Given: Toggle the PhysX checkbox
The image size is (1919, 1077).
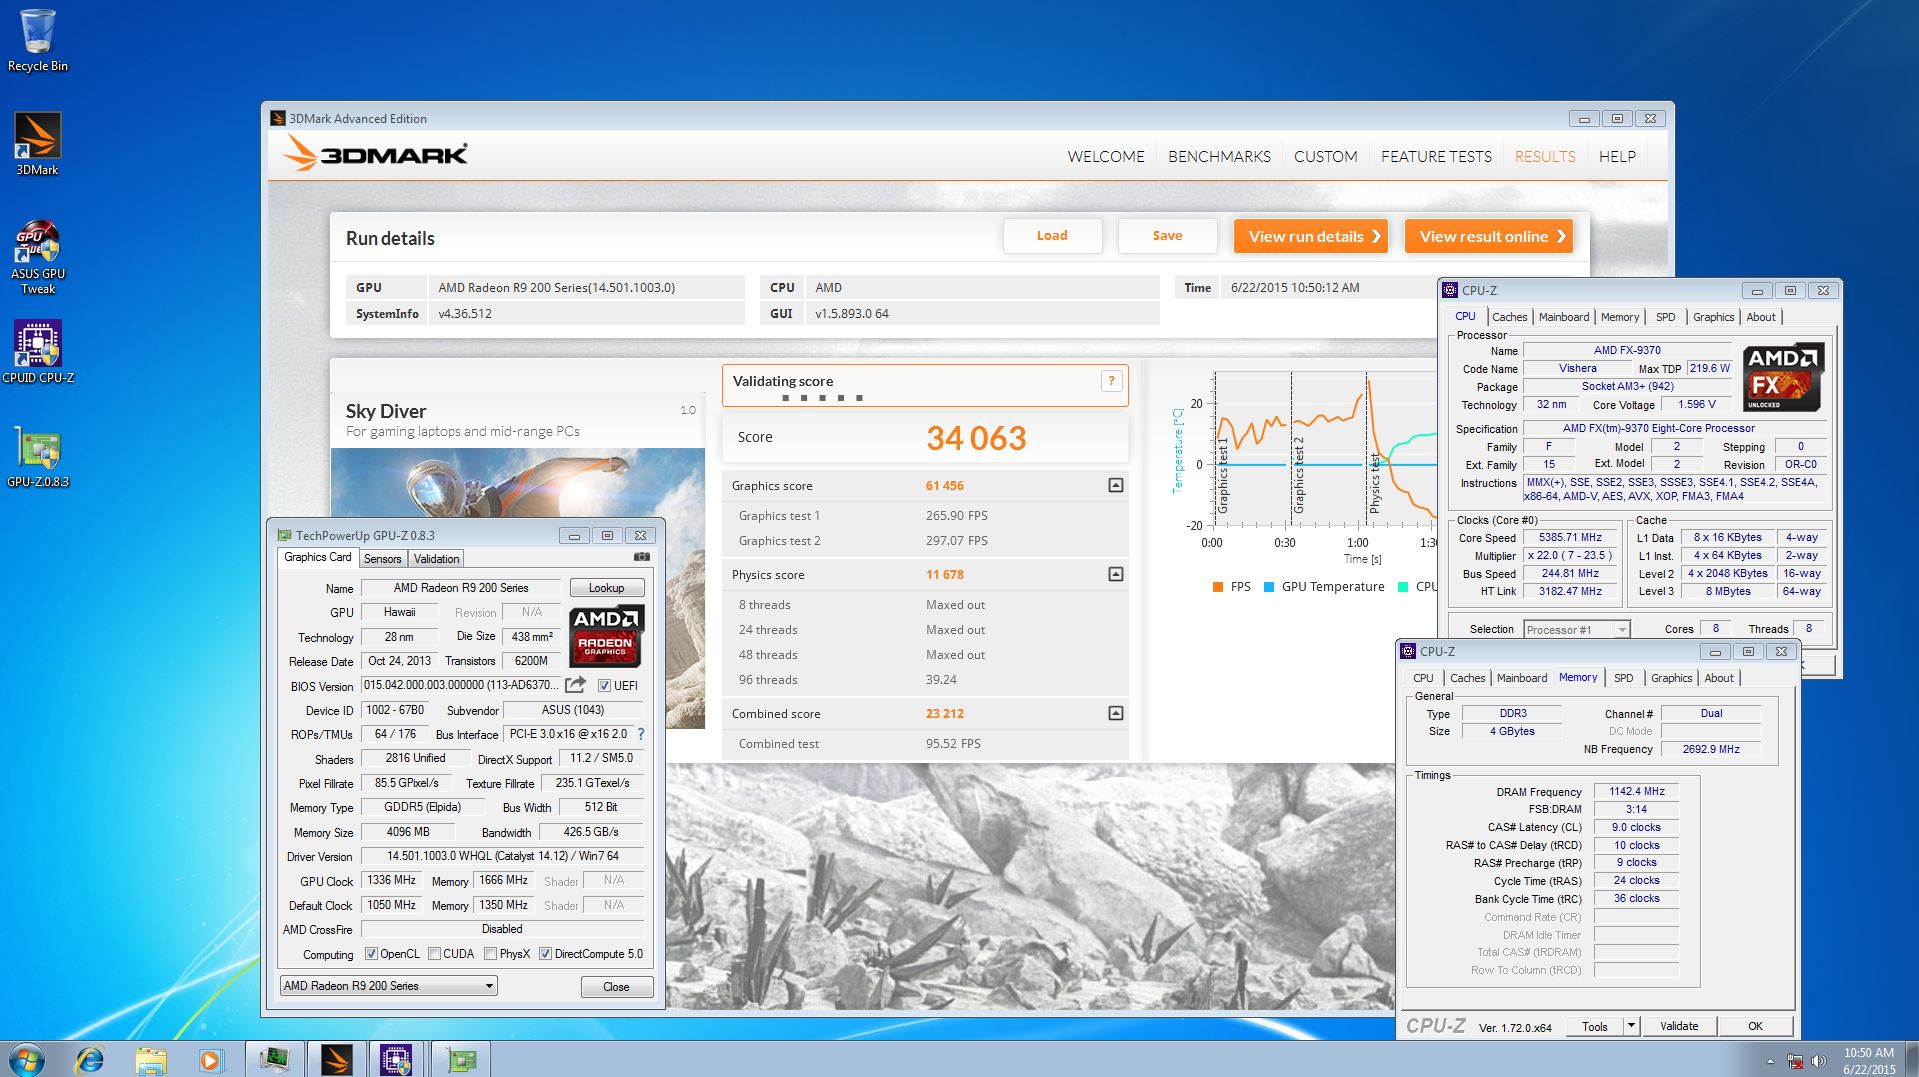Looking at the screenshot, I should pyautogui.click(x=490, y=954).
